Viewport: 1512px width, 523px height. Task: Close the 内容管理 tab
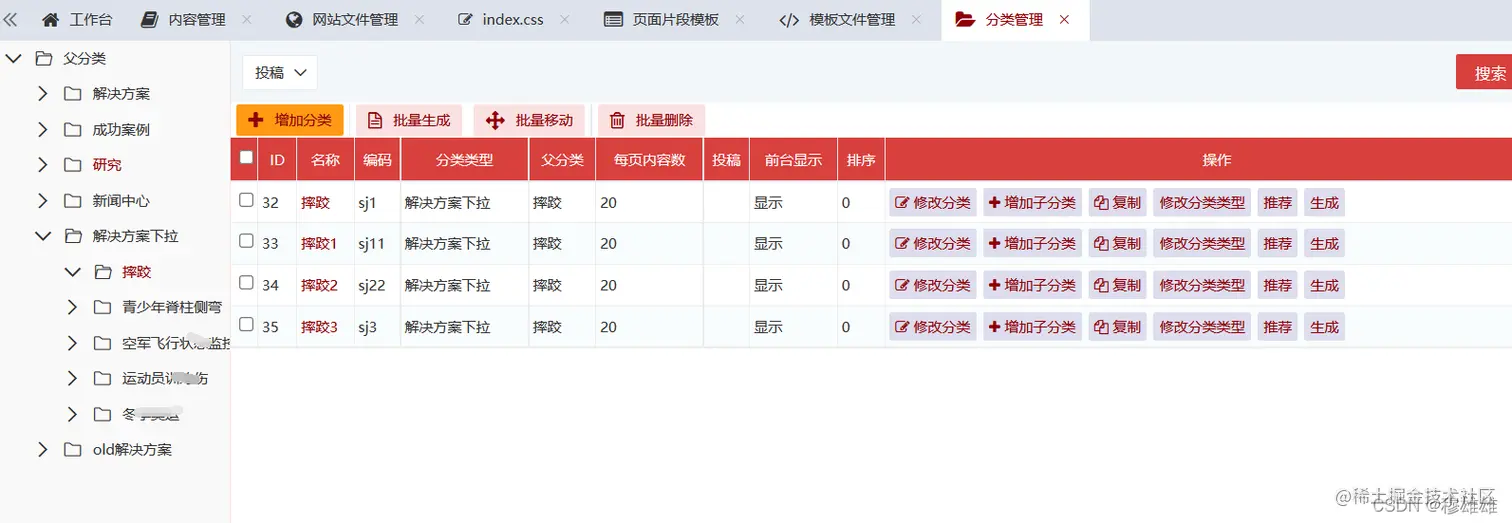click(x=247, y=20)
